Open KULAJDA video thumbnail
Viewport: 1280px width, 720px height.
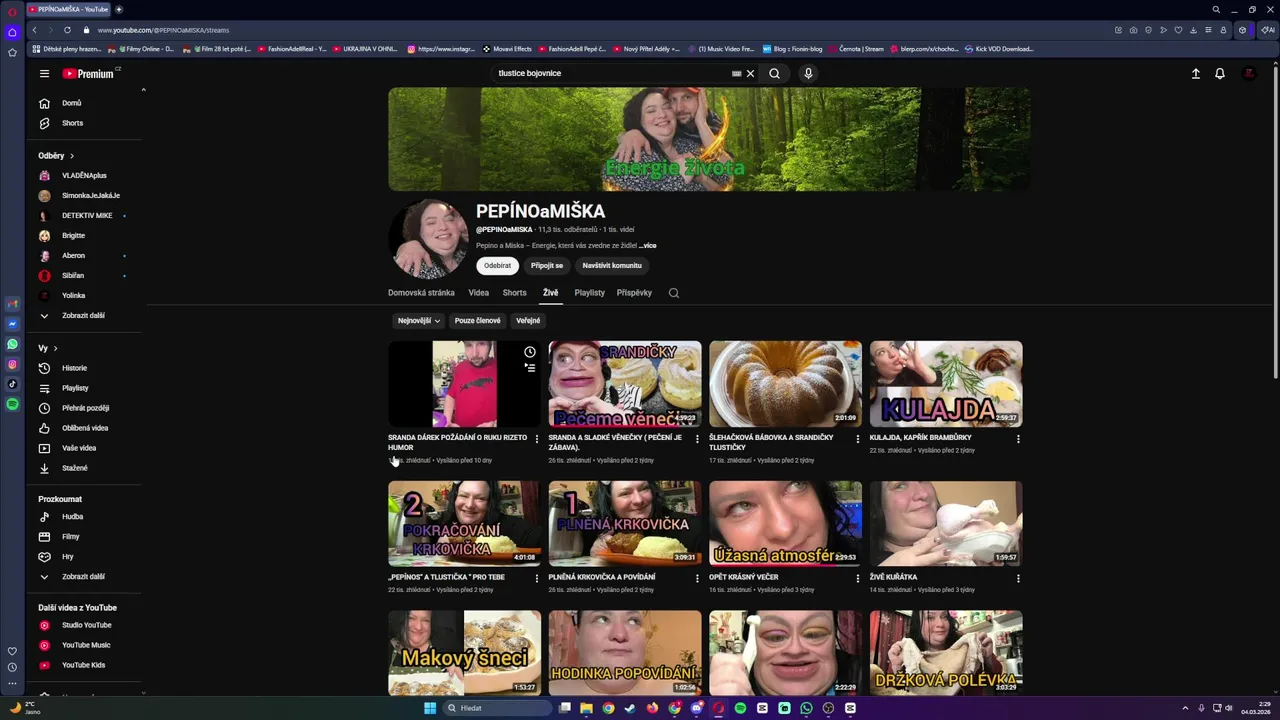(946, 384)
